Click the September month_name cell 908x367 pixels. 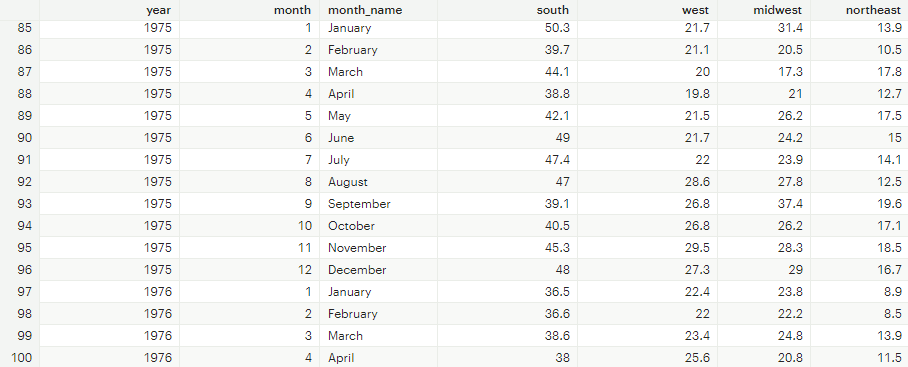click(359, 204)
